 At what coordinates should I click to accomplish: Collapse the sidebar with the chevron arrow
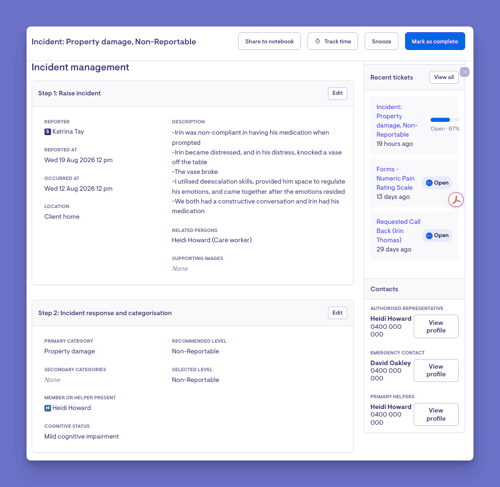pyautogui.click(x=464, y=72)
